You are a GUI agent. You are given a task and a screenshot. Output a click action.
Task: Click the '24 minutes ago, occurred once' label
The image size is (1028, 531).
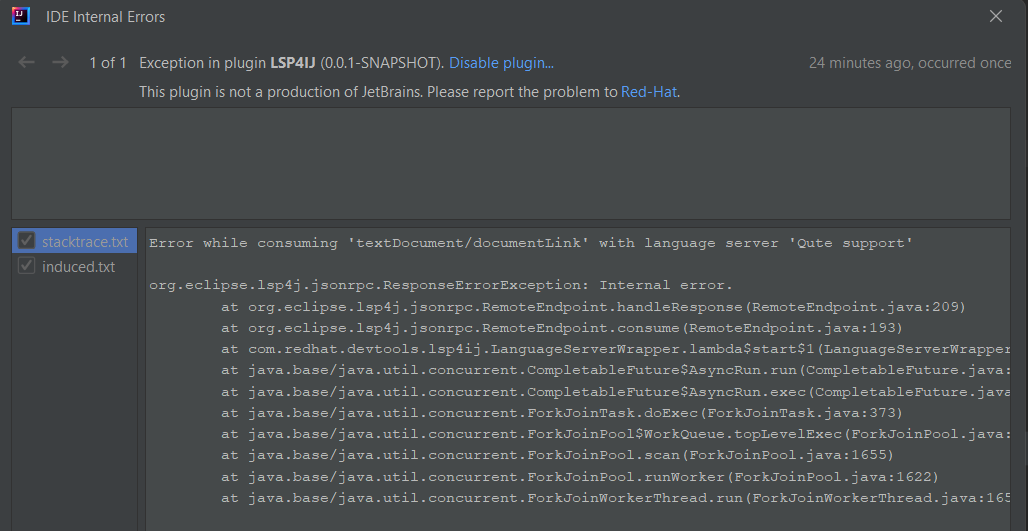pyautogui.click(x=910, y=63)
